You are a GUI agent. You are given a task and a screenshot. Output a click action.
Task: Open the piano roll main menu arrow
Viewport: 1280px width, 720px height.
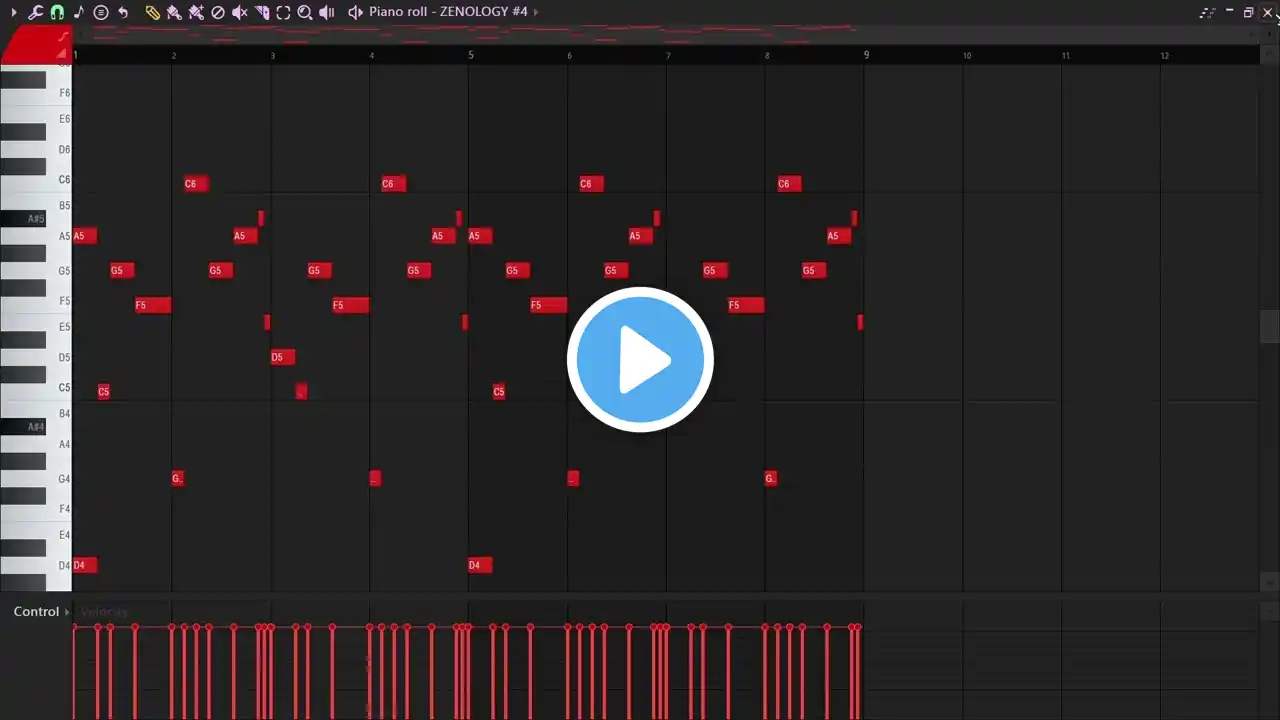click(x=14, y=12)
